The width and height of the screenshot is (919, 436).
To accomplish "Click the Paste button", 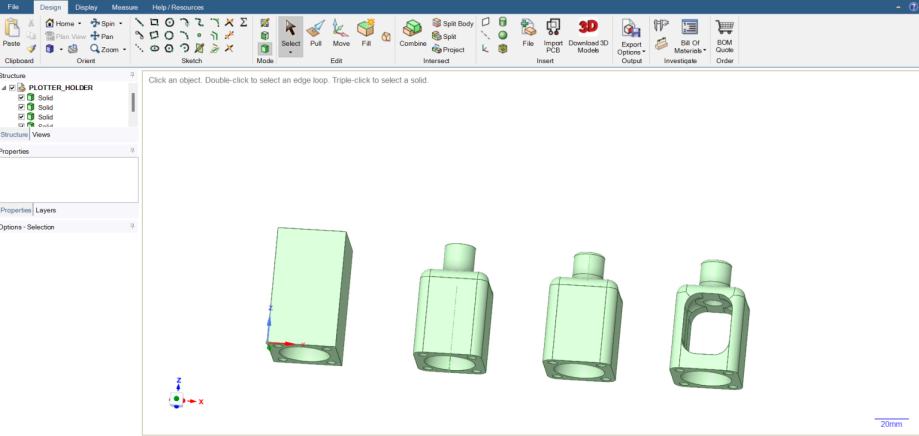I will click(x=11, y=33).
